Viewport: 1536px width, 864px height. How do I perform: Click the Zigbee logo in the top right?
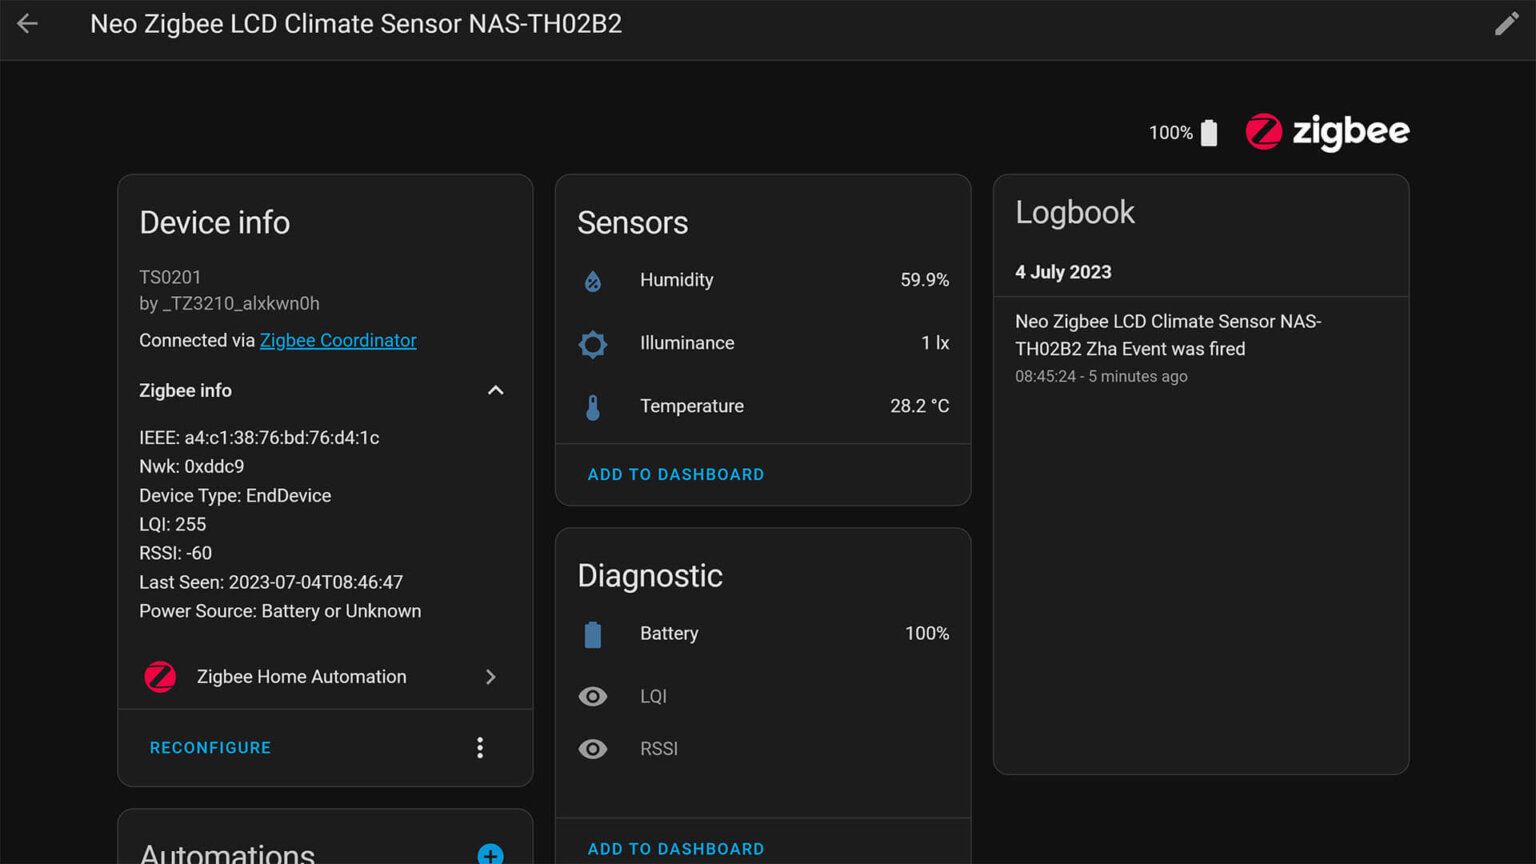(1327, 131)
